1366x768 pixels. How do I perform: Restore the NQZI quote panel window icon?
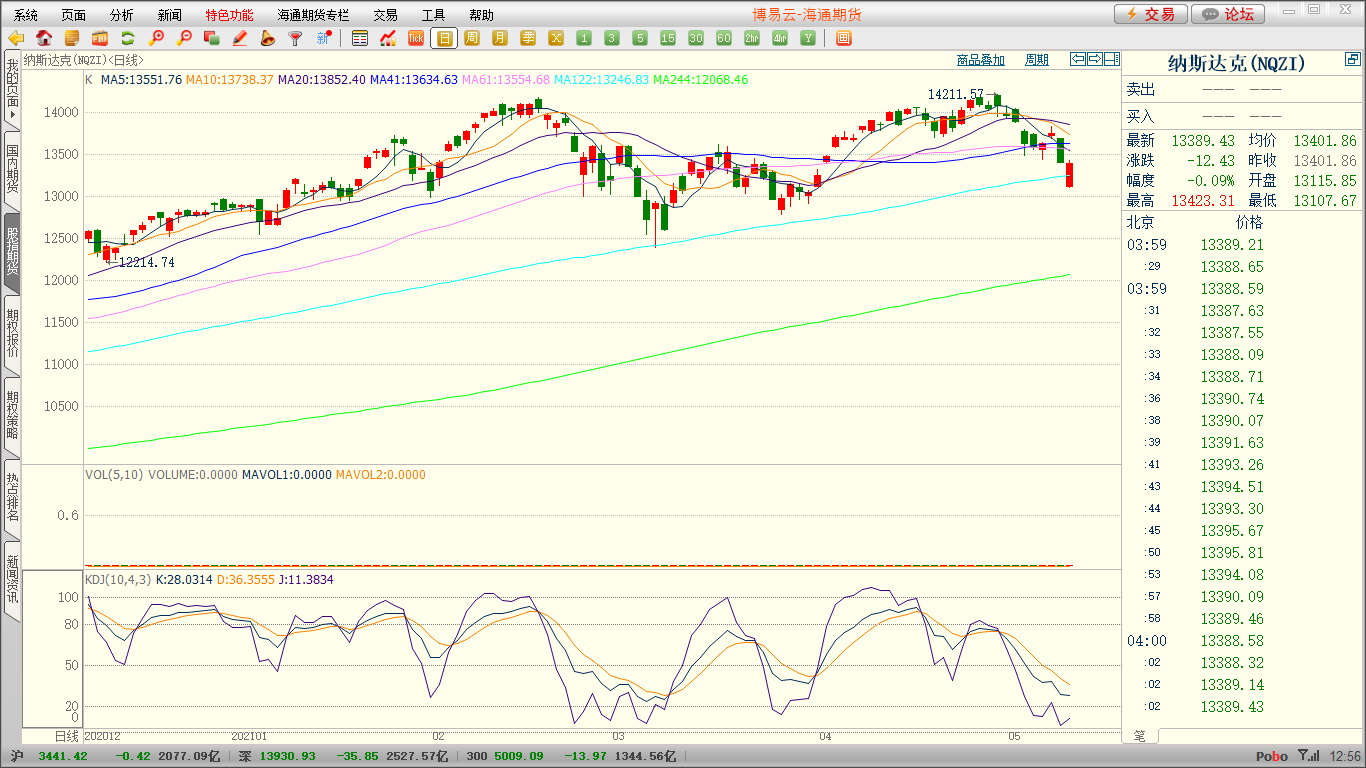(1352, 61)
